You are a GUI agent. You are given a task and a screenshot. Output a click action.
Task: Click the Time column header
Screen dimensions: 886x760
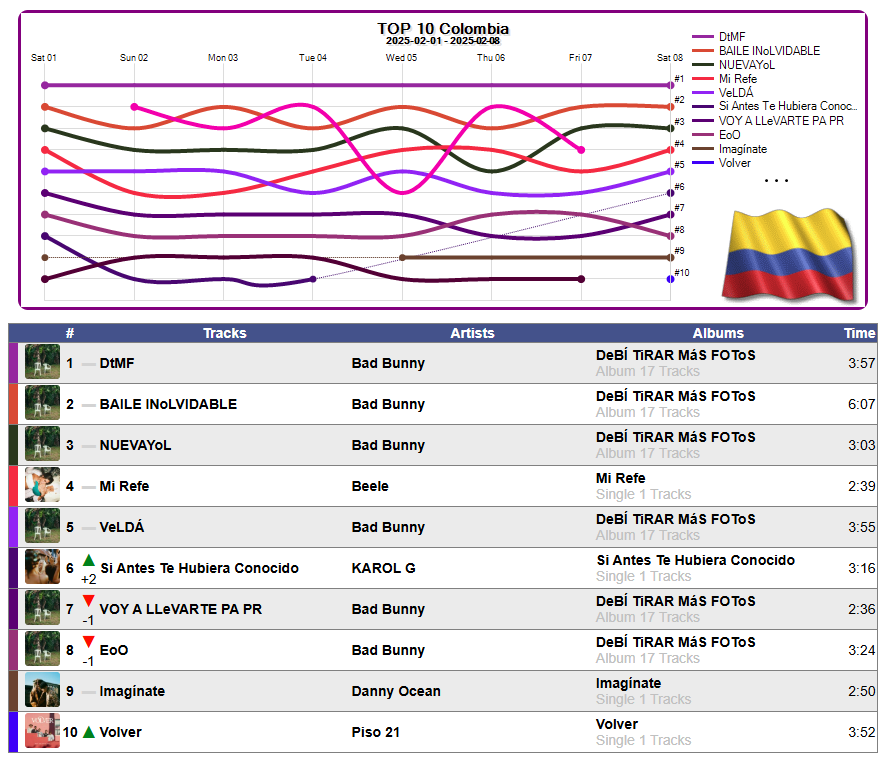coord(859,333)
